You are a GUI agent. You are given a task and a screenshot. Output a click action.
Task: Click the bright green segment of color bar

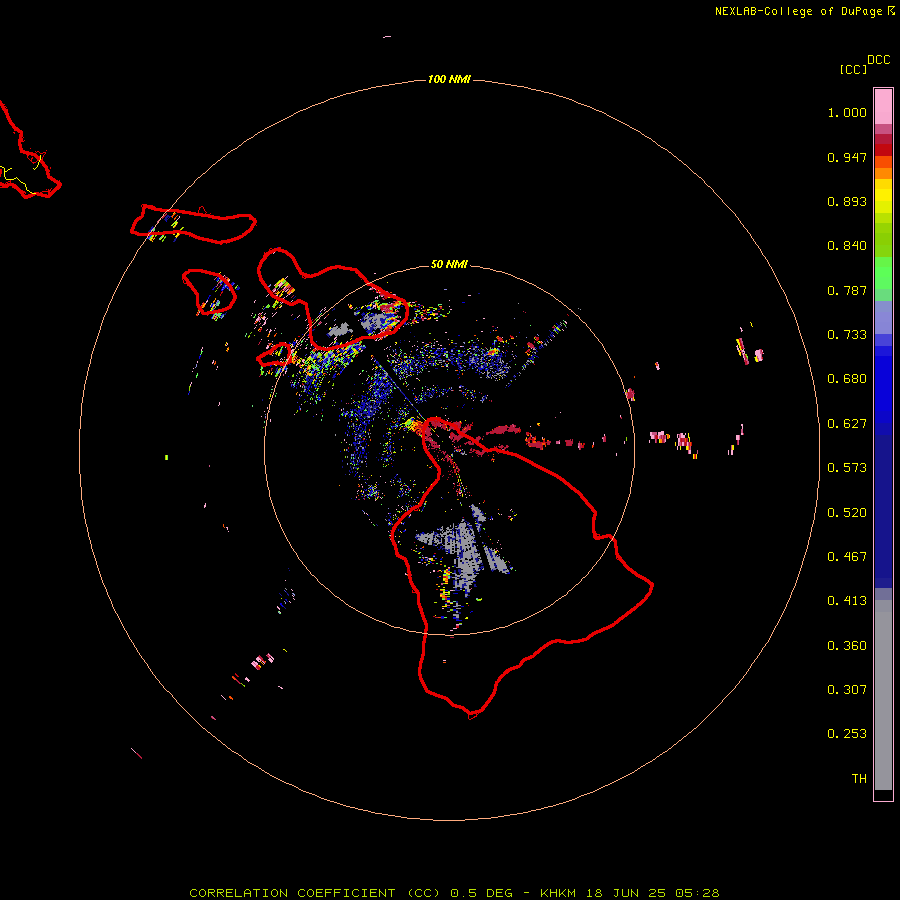(x=883, y=273)
